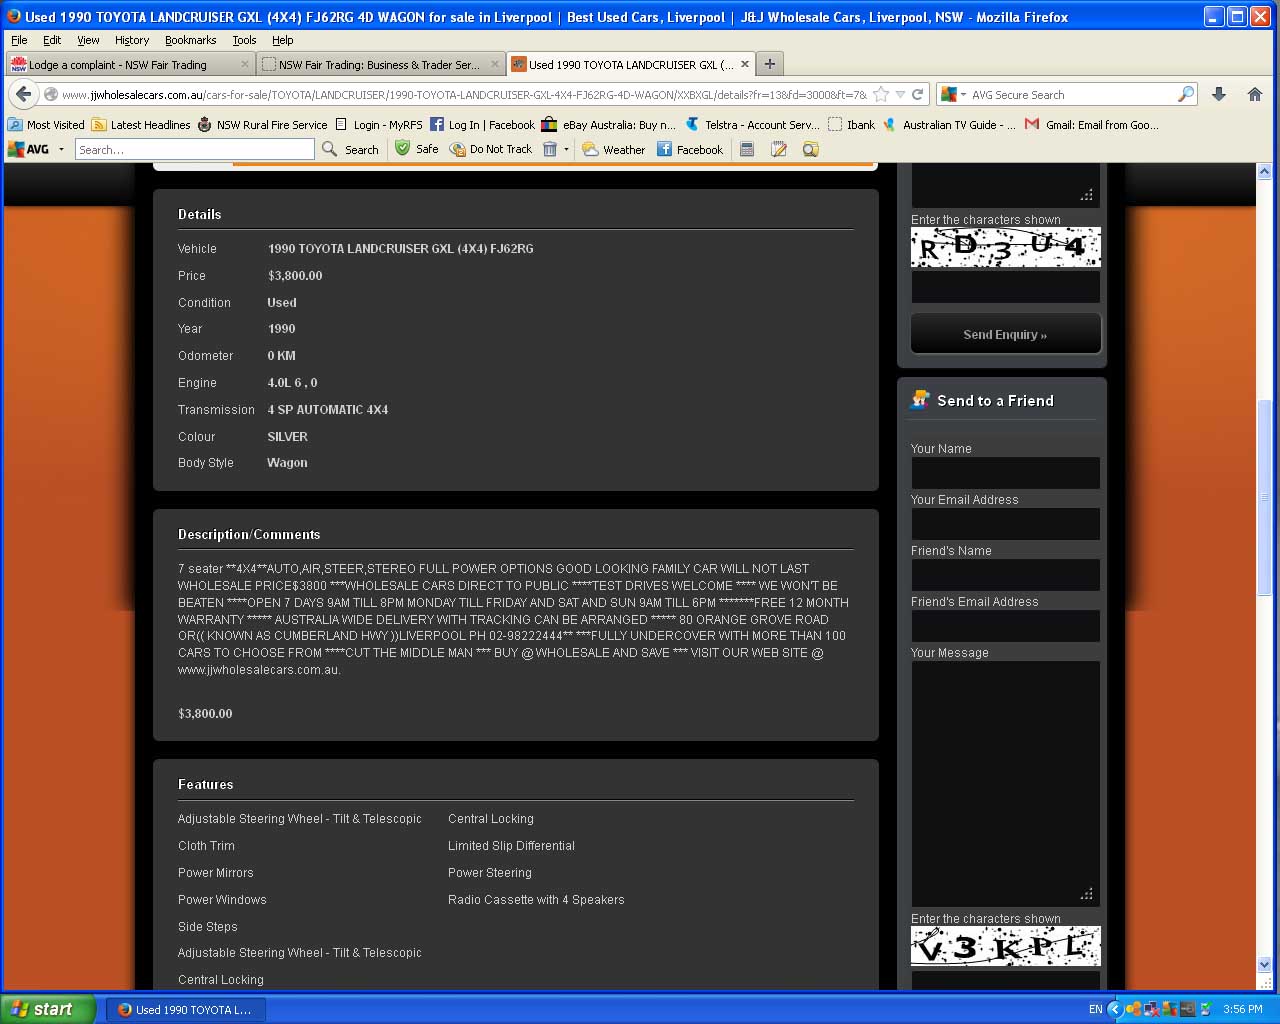Go to the Firefox home page icon

click(1255, 94)
